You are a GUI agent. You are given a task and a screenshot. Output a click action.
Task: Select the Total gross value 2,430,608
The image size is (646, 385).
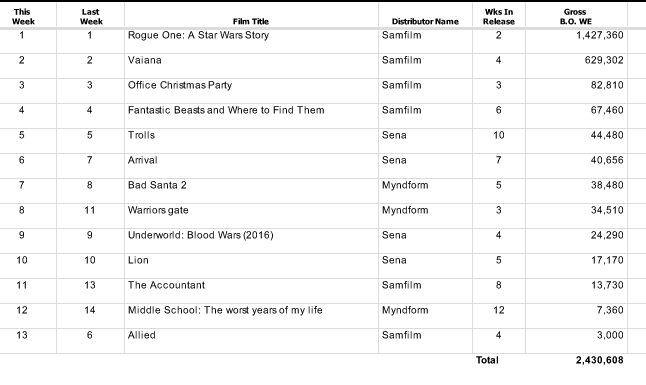coord(599,360)
